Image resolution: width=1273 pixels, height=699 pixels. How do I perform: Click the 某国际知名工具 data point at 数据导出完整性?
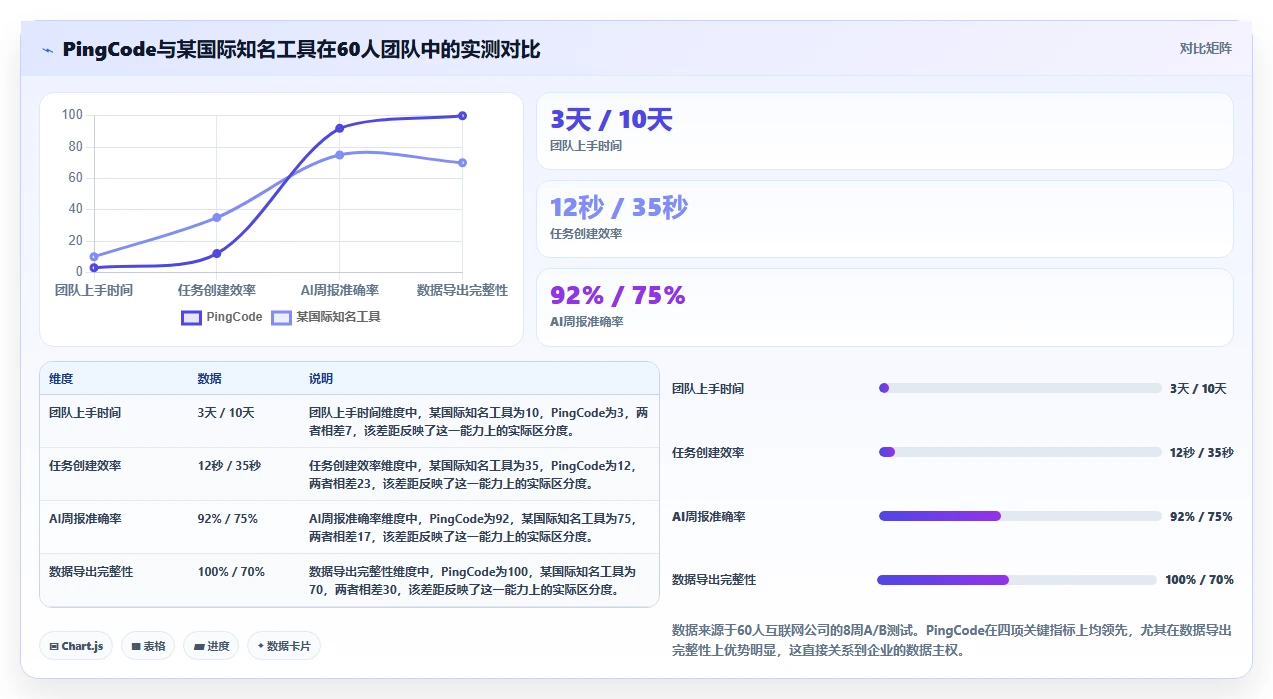click(462, 163)
